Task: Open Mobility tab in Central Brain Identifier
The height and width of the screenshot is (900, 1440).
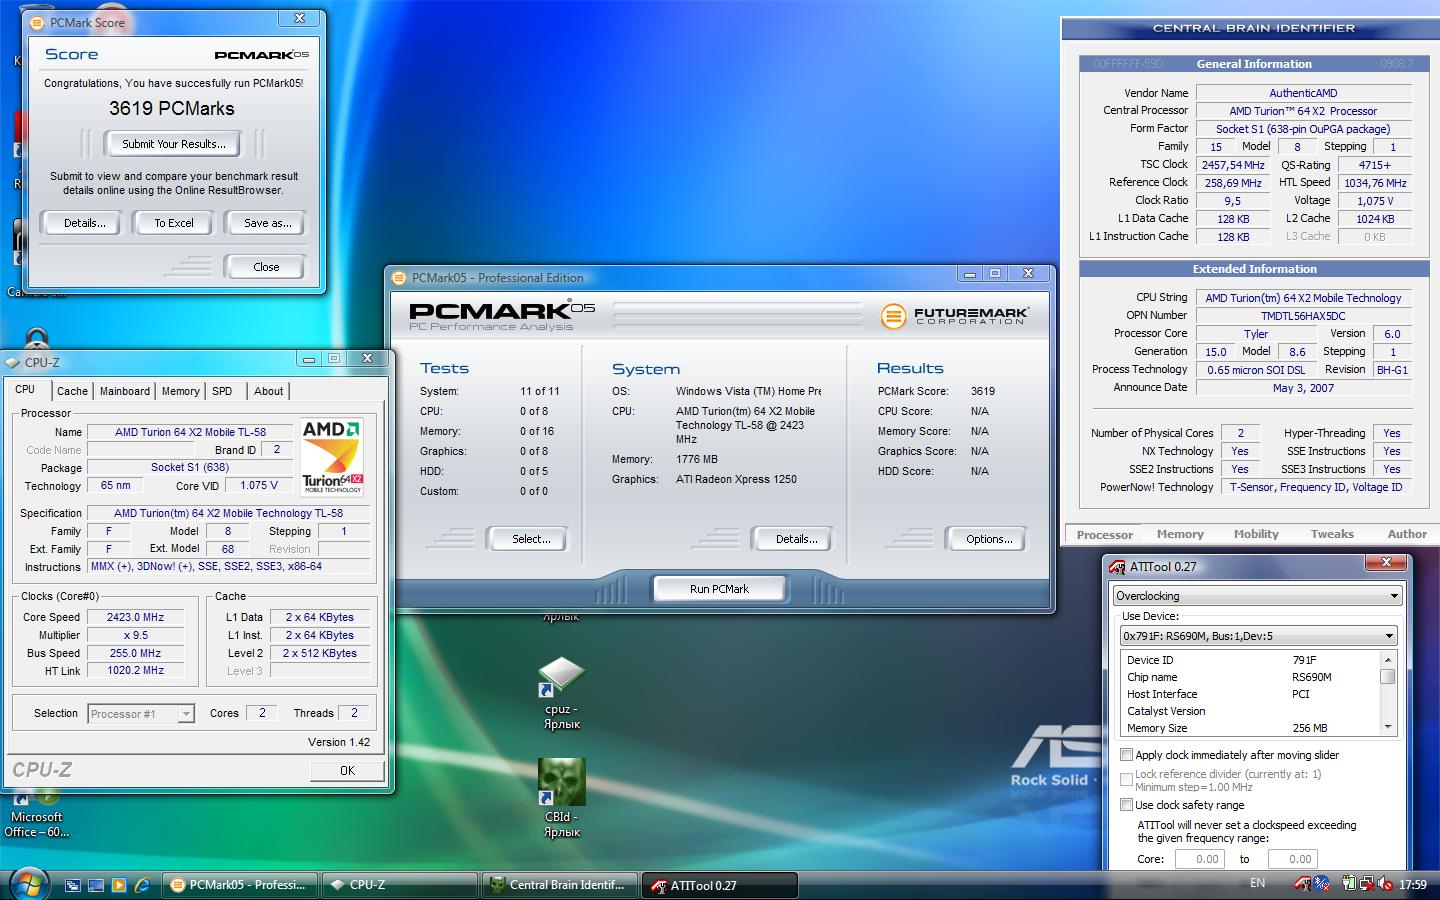Action: (1256, 534)
